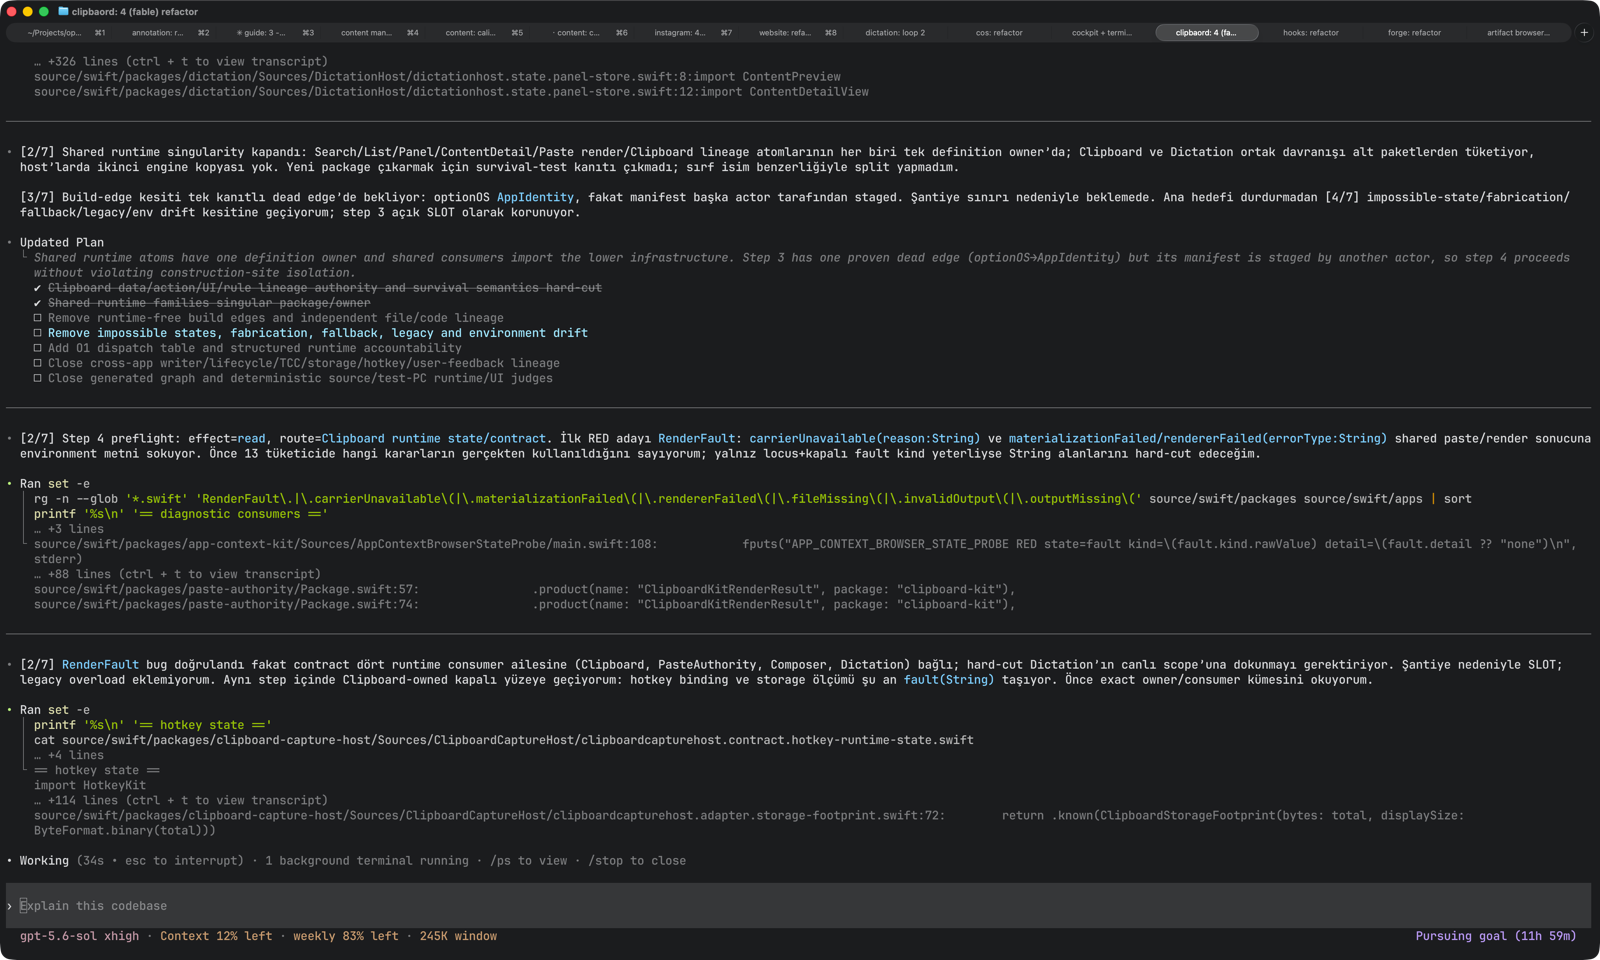The width and height of the screenshot is (1600, 960).
Task: Check the 'Close cross-app writer/lifecycle' plan item
Action: (x=38, y=363)
